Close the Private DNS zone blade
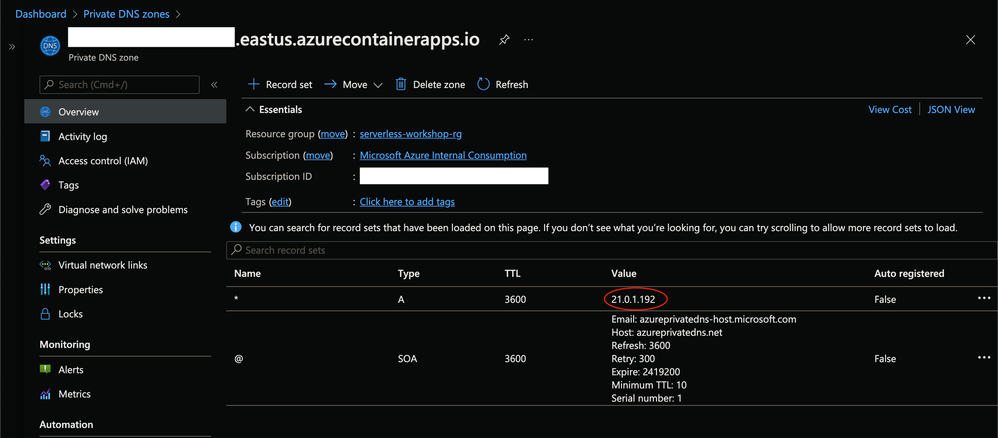This screenshot has height=438, width=998. (971, 39)
